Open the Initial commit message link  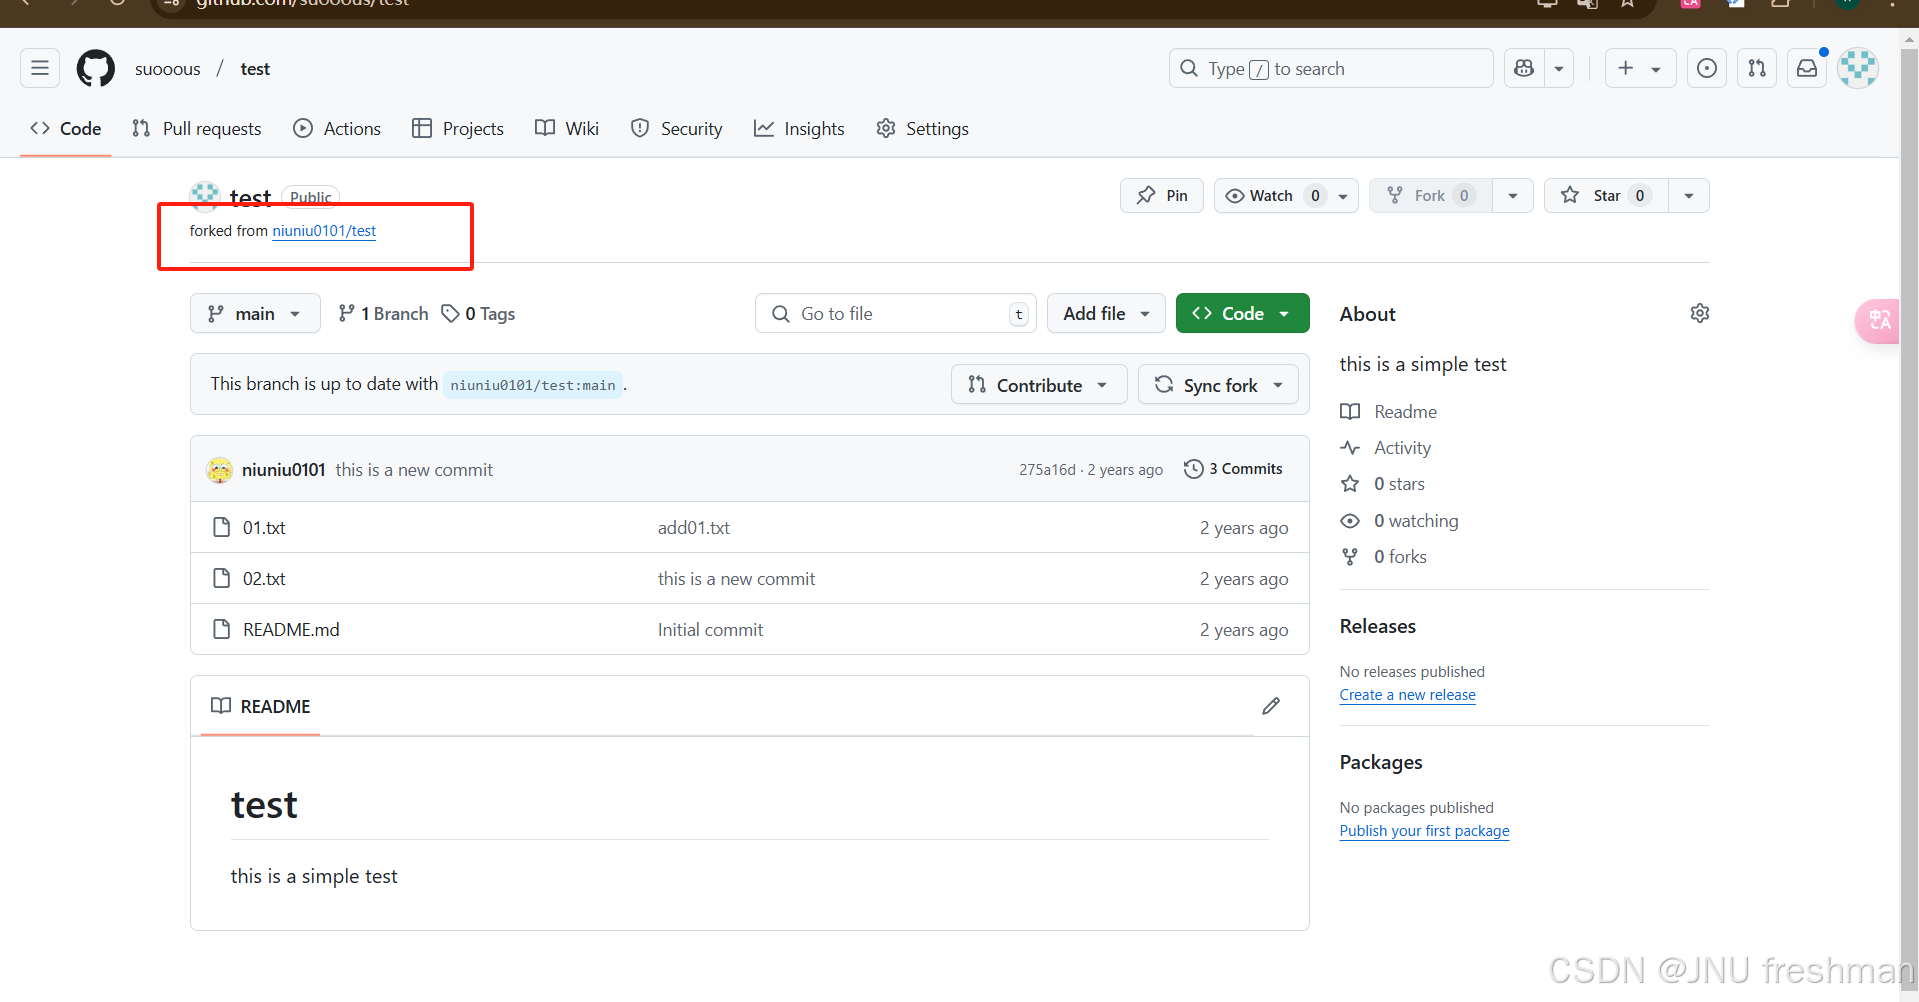coord(710,629)
